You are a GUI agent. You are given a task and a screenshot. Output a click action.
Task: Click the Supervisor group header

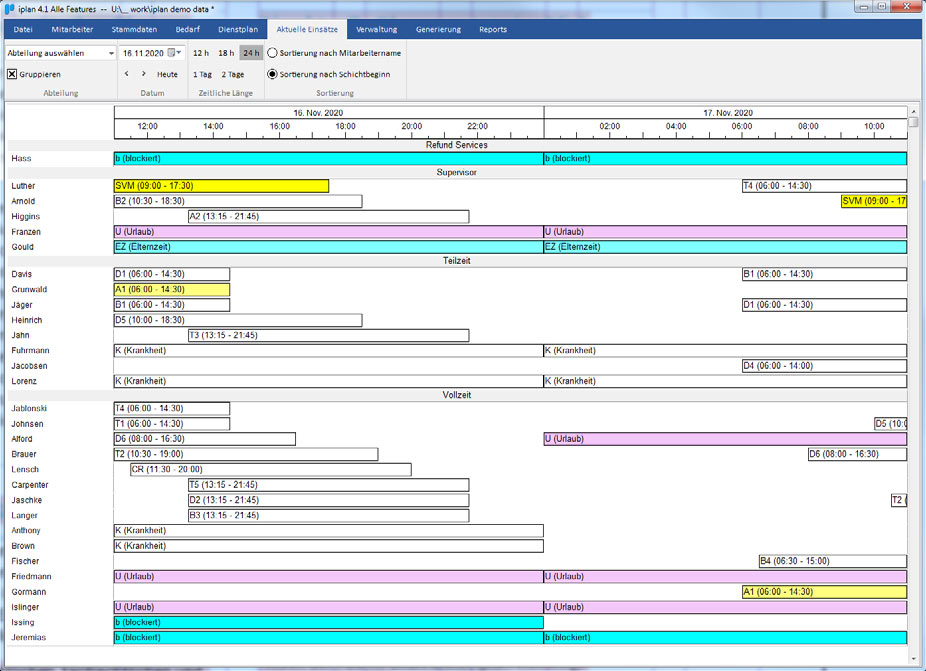(457, 172)
